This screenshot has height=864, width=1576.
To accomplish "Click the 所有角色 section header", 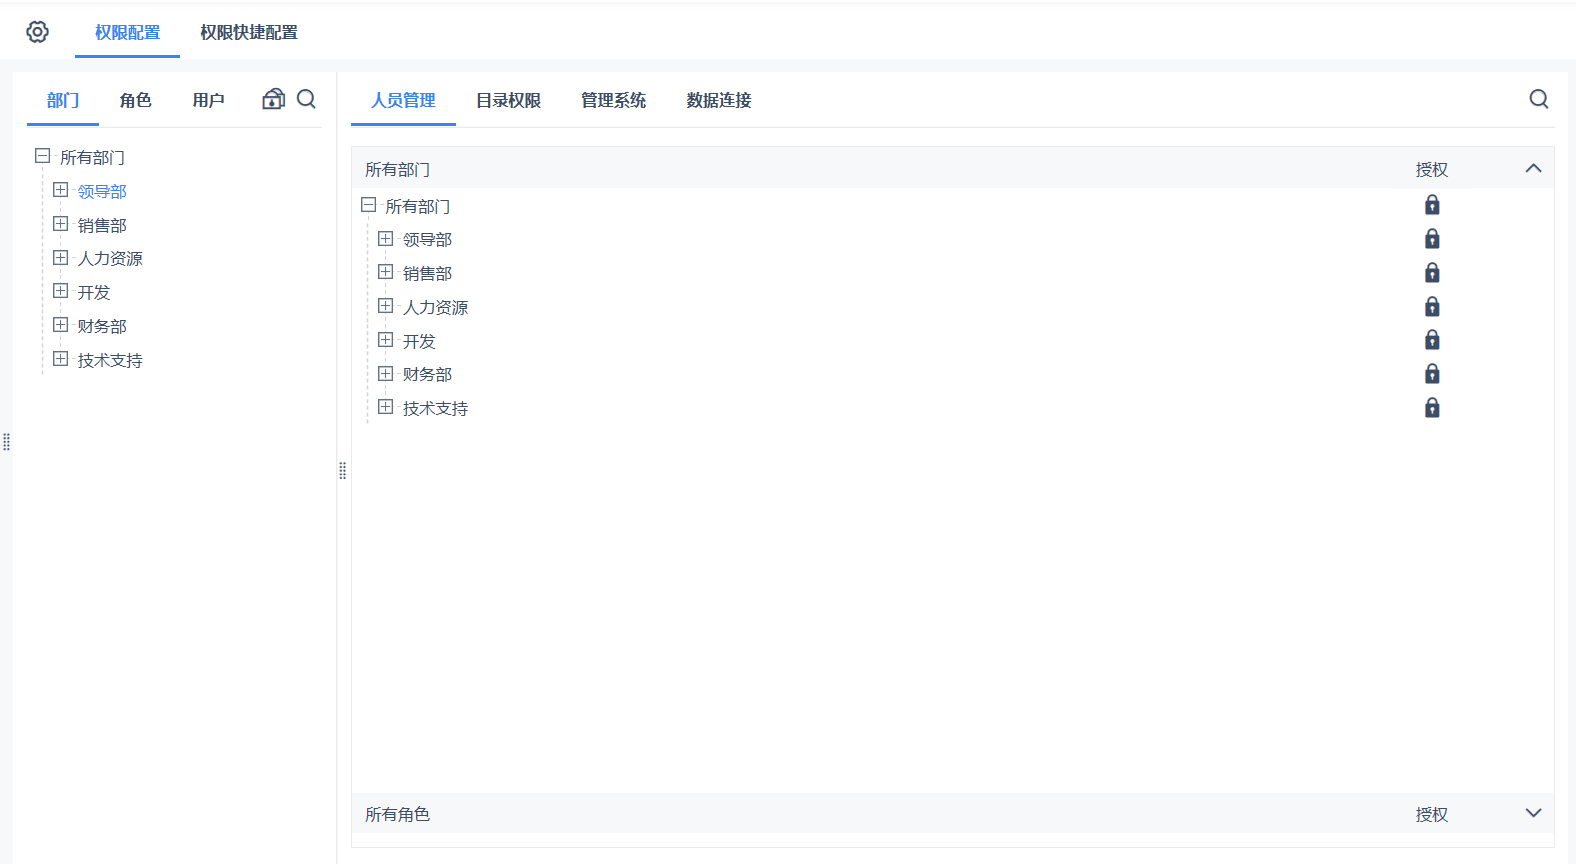I will point(952,813).
